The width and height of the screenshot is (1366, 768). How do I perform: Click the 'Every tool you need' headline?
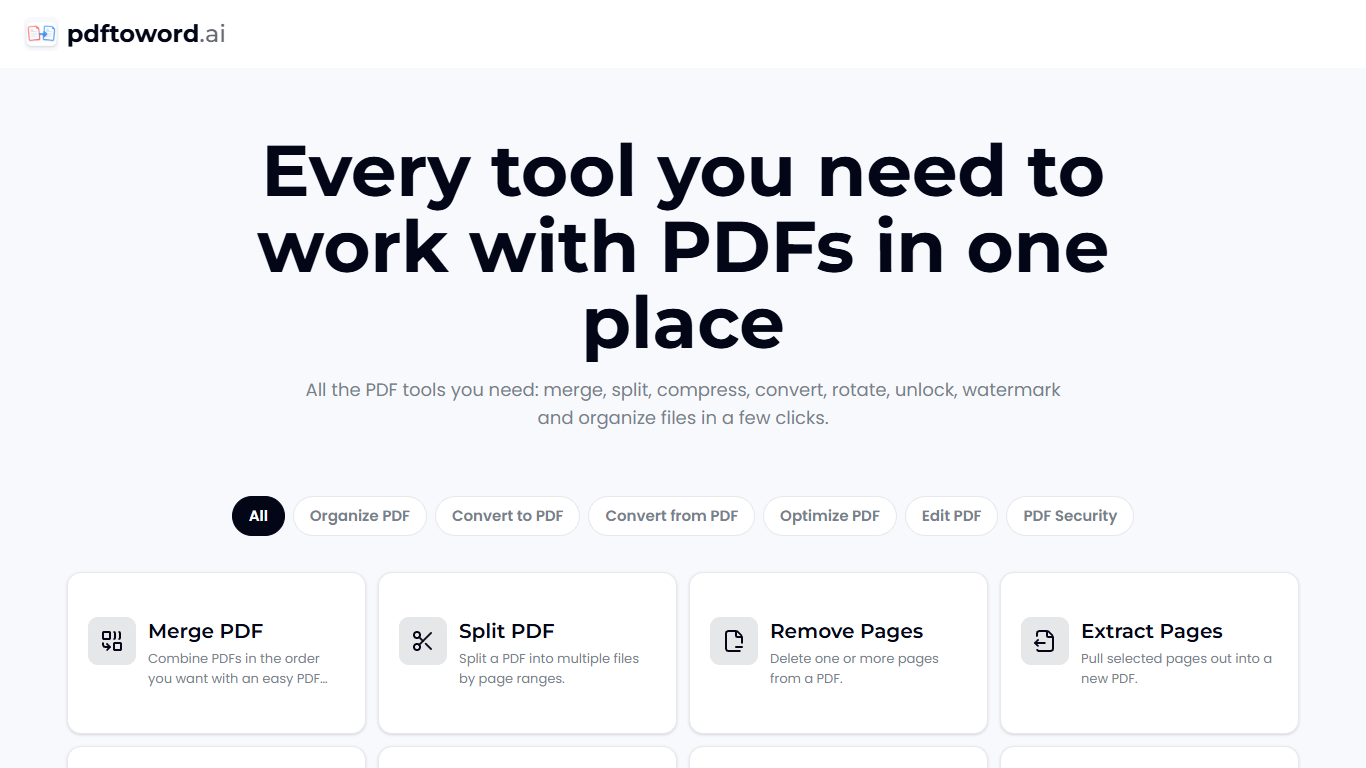pos(683,247)
